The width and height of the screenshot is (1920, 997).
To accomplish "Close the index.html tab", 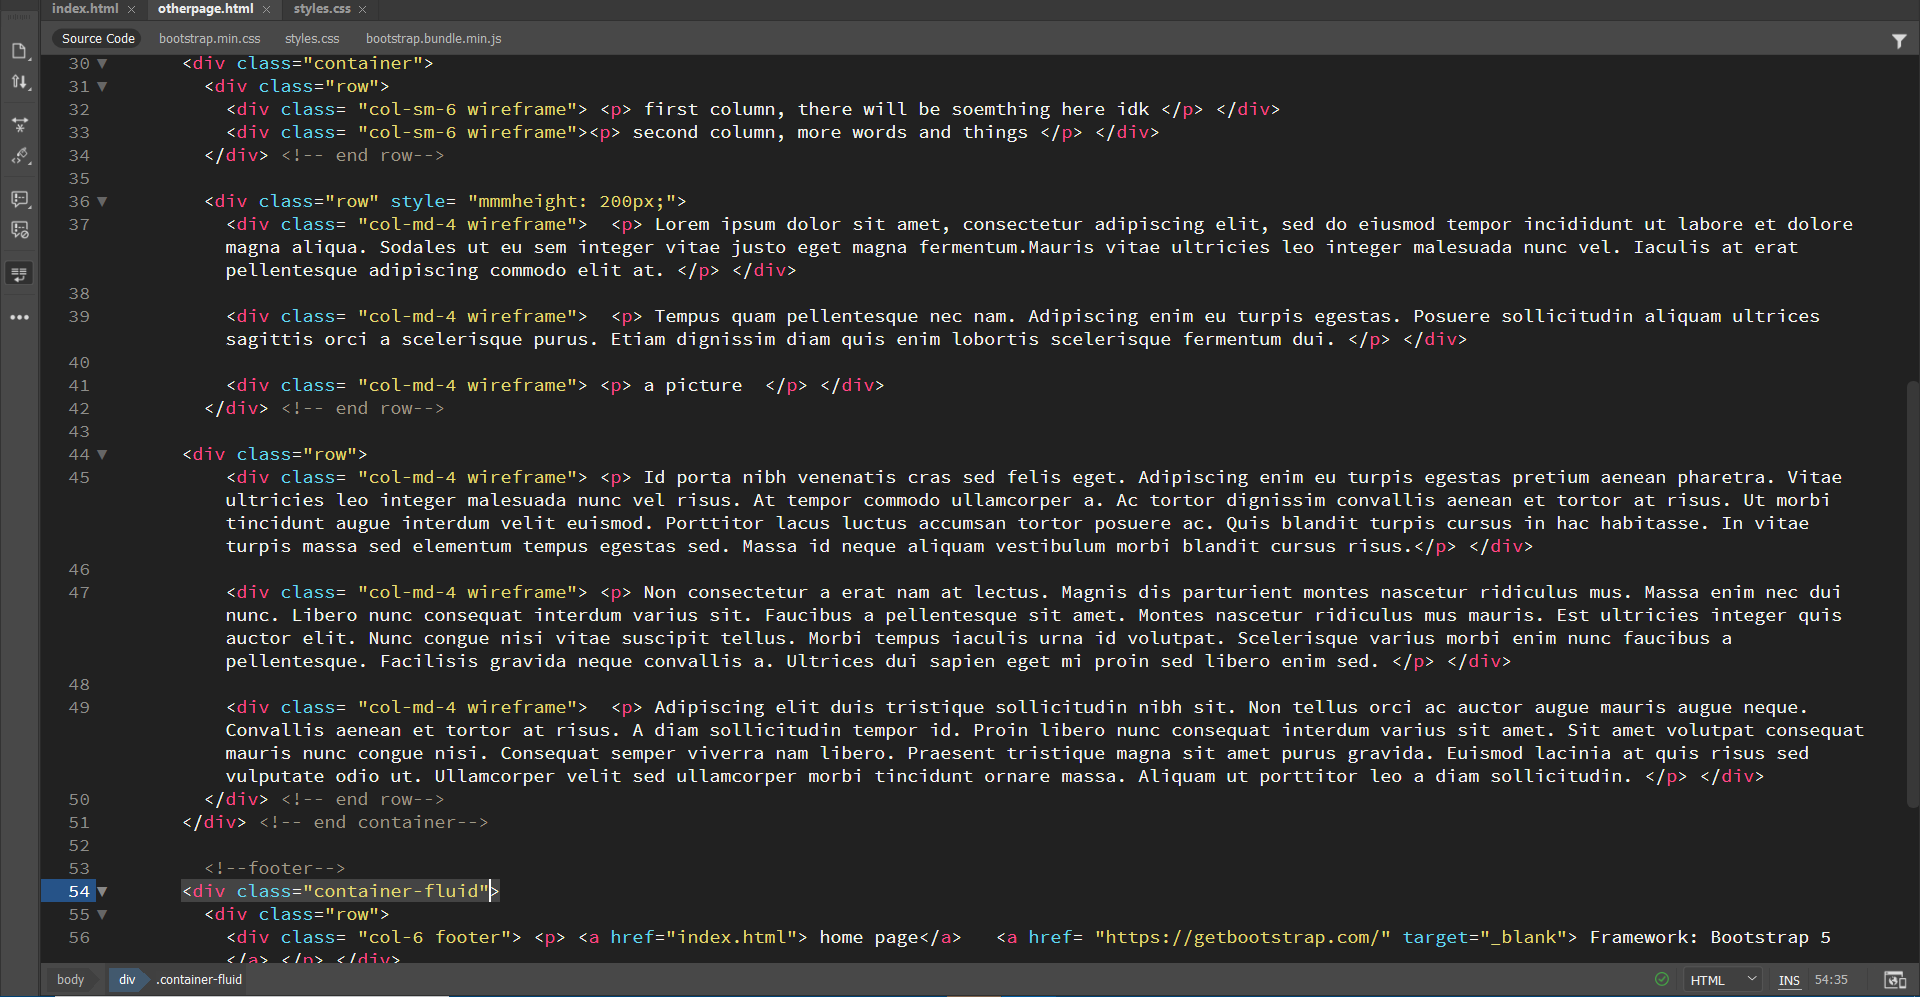I will tap(131, 9).
